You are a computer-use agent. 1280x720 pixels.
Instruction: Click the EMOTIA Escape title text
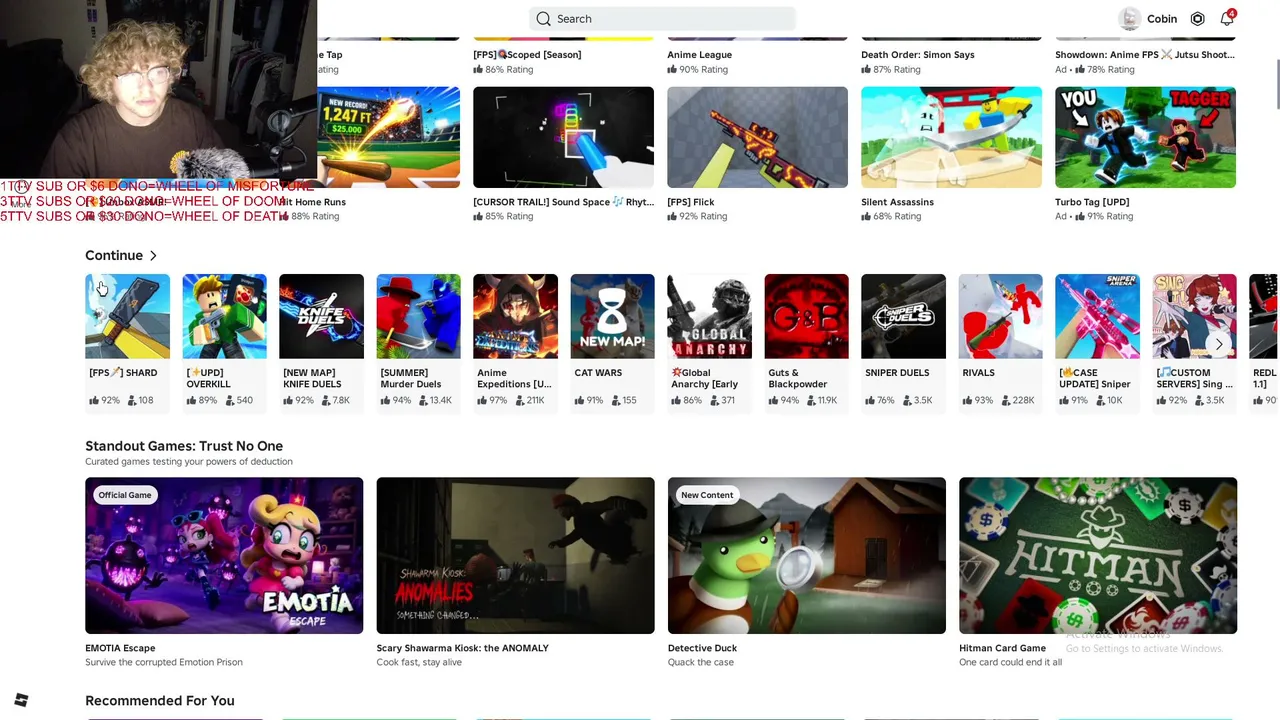[x=120, y=648]
